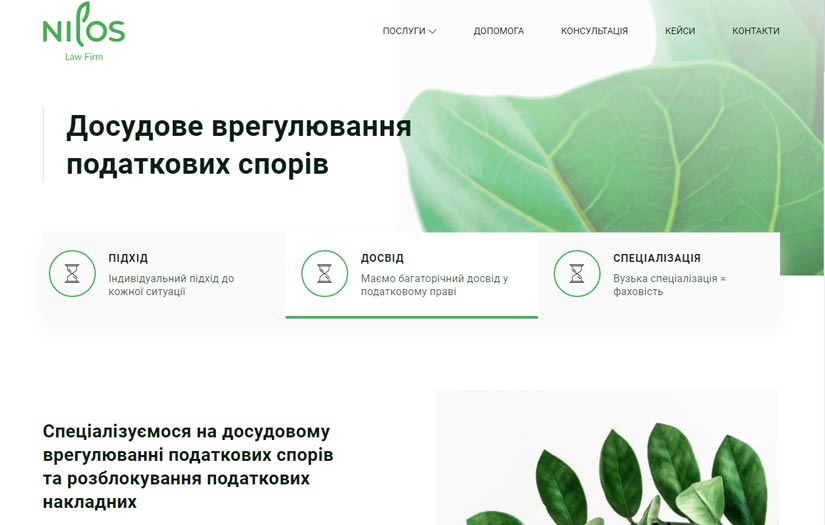The image size is (825, 525).
Task: Open the КОНСУЛЬТАЦІЯ menu link
Action: tap(594, 31)
